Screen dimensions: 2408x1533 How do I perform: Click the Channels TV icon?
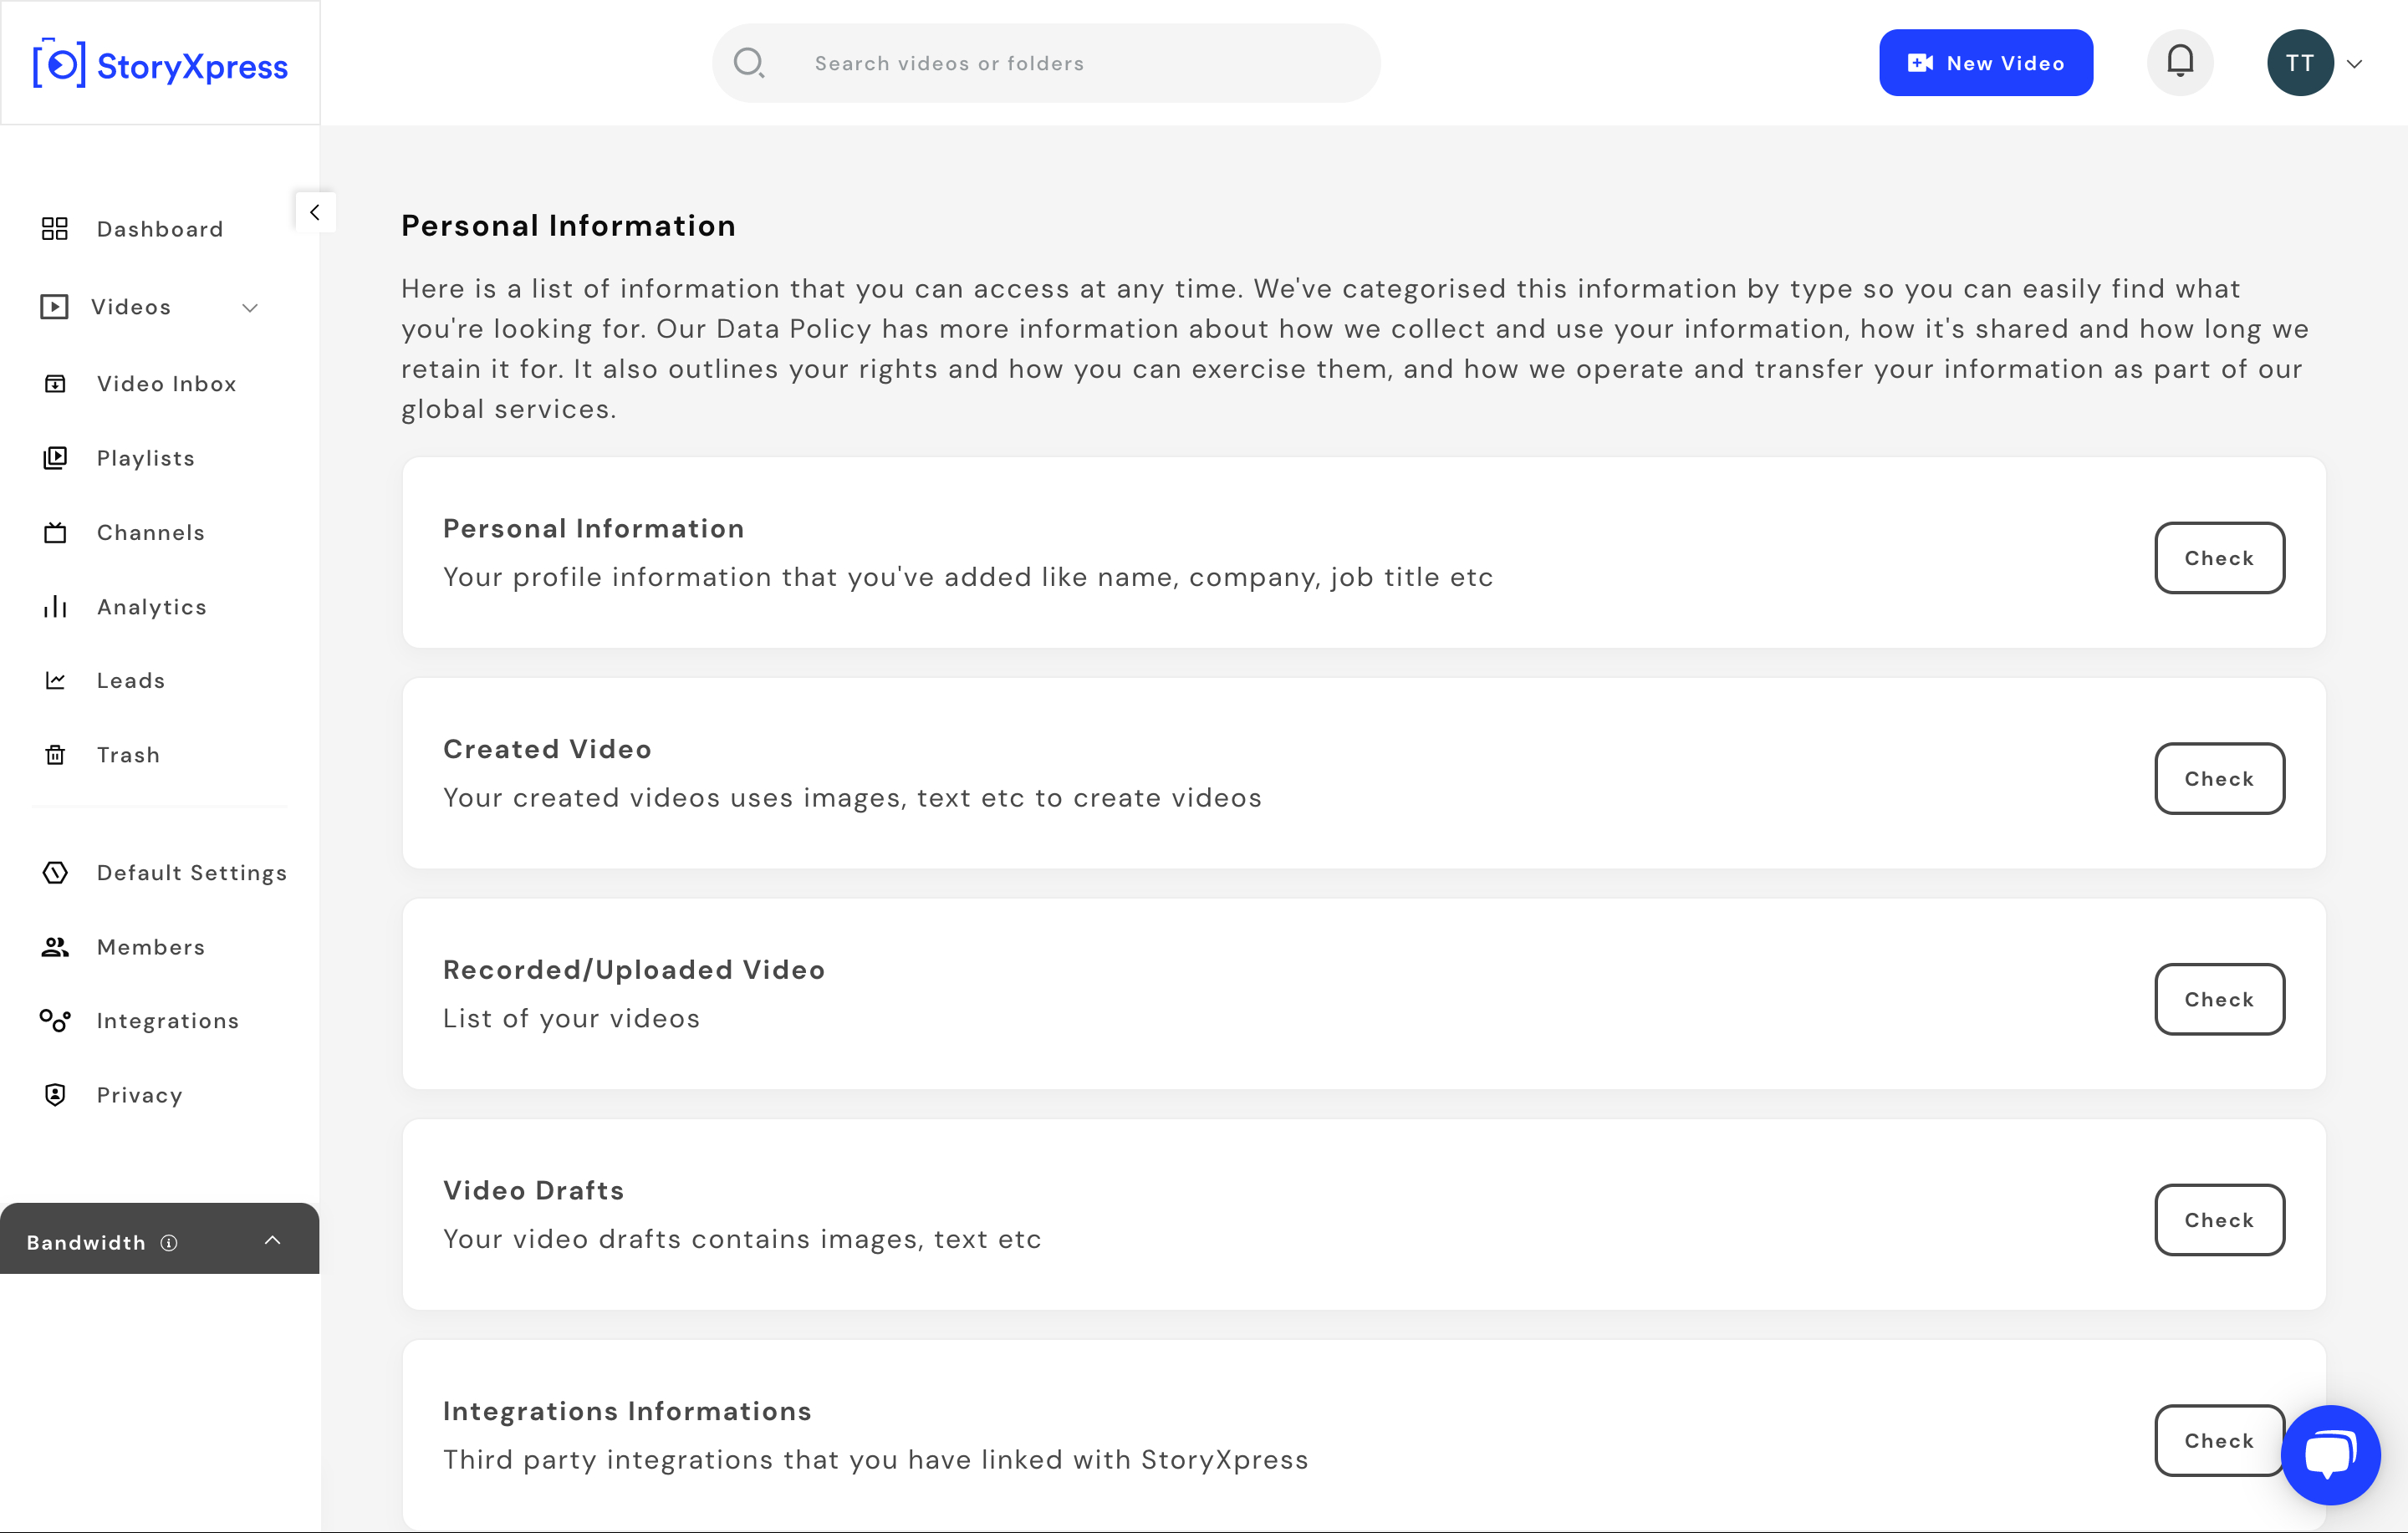(55, 532)
